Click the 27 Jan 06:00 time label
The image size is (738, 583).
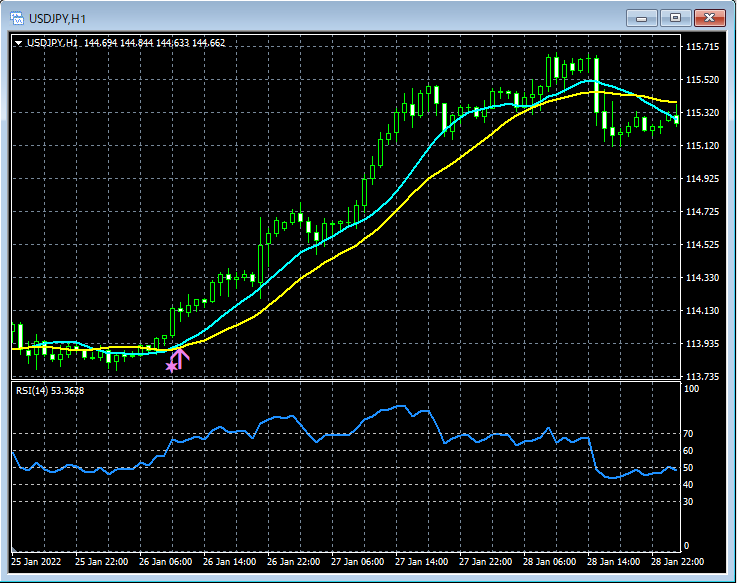358,561
